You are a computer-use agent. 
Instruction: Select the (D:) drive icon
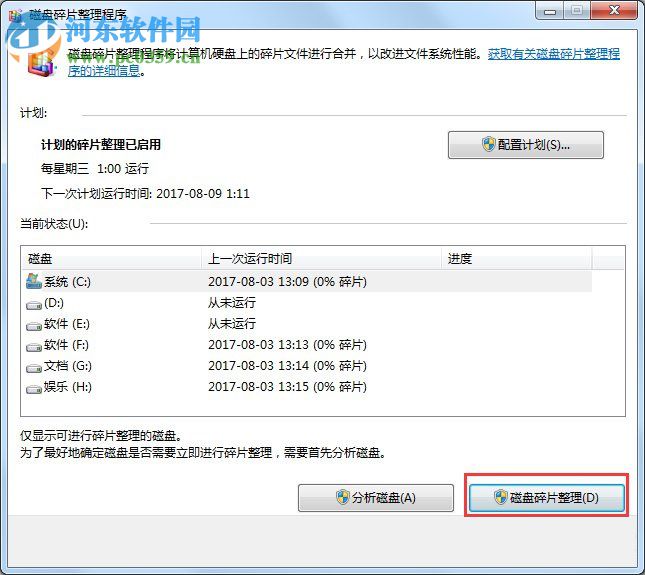[x=34, y=305]
